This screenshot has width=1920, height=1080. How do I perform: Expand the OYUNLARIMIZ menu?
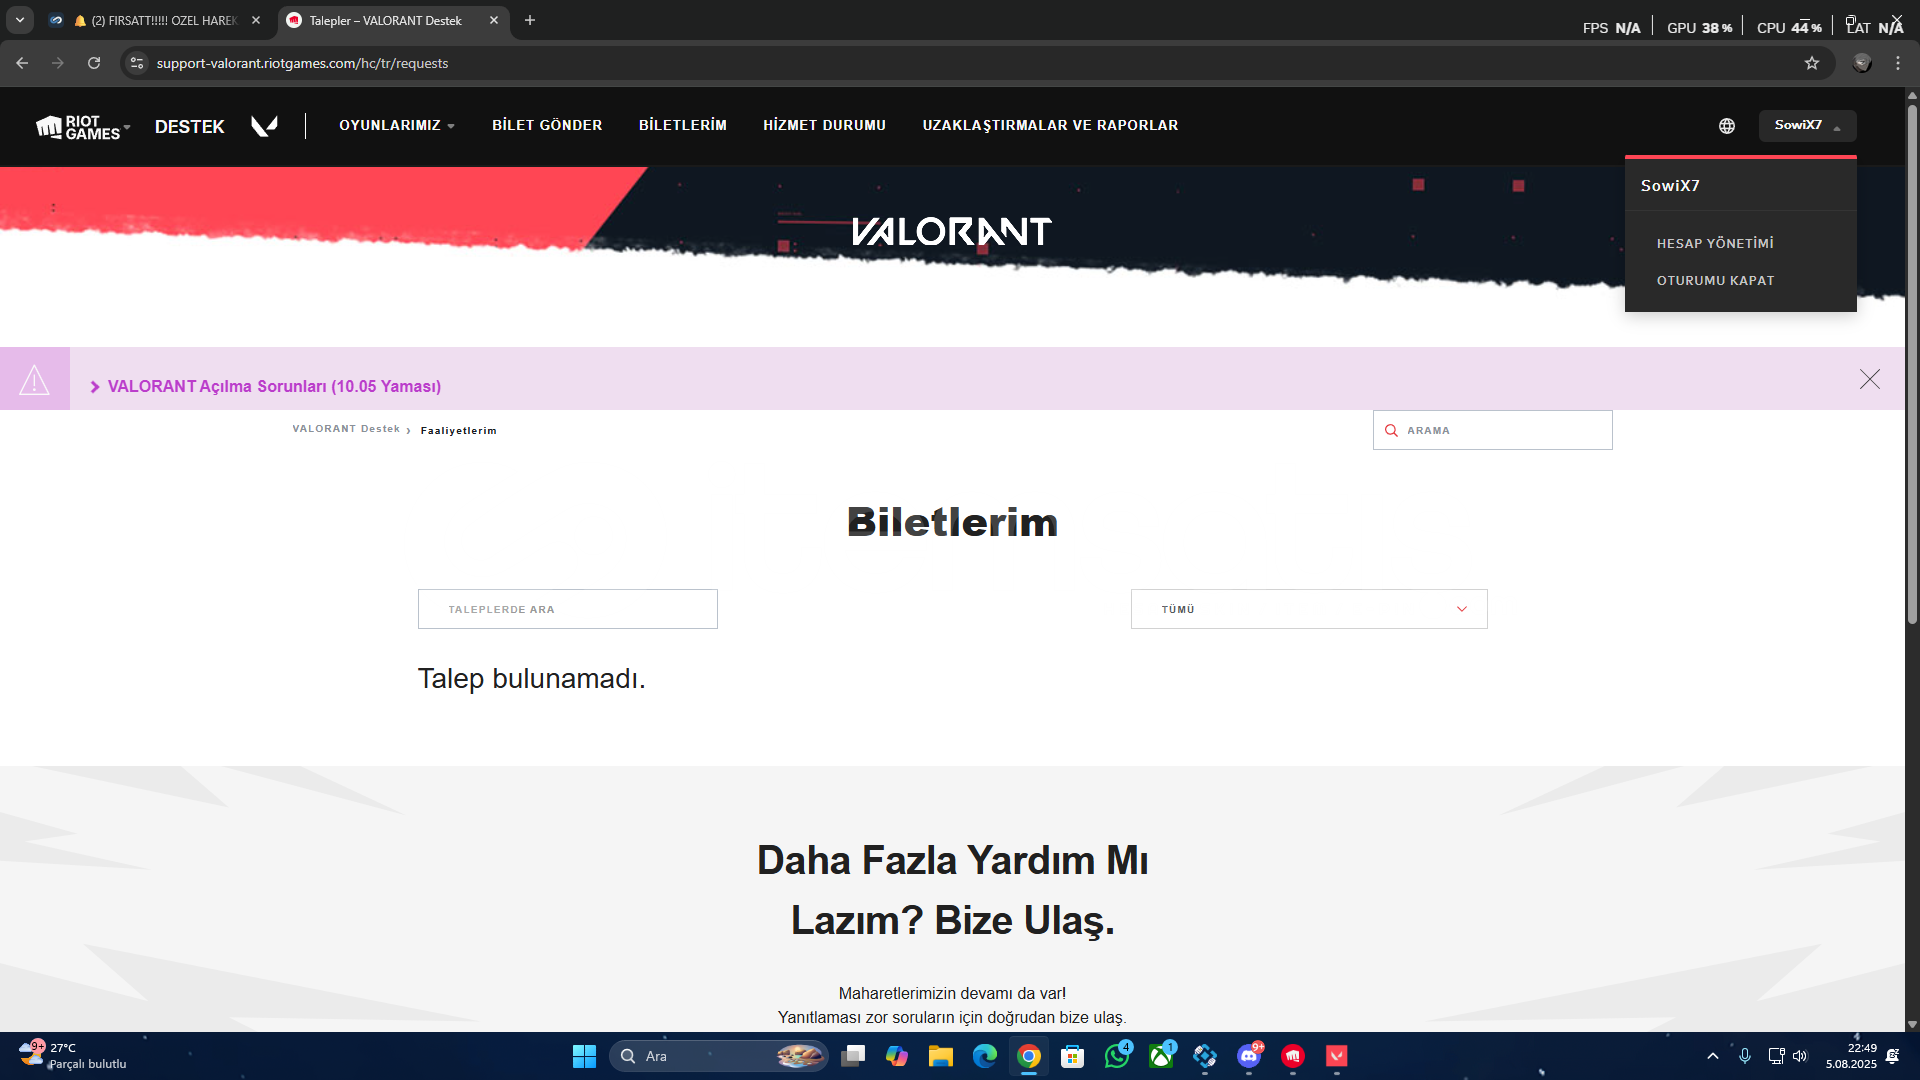(397, 126)
